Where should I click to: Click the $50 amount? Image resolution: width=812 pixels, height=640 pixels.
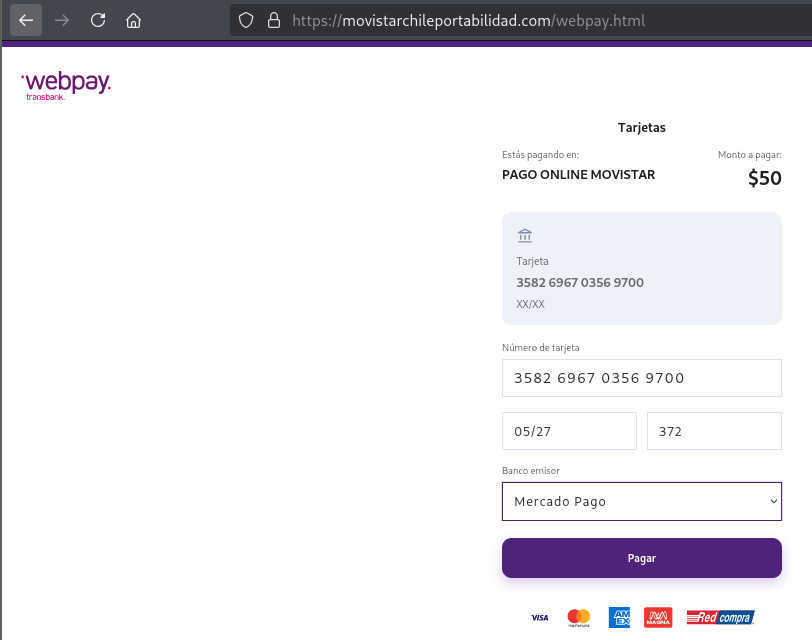click(764, 178)
